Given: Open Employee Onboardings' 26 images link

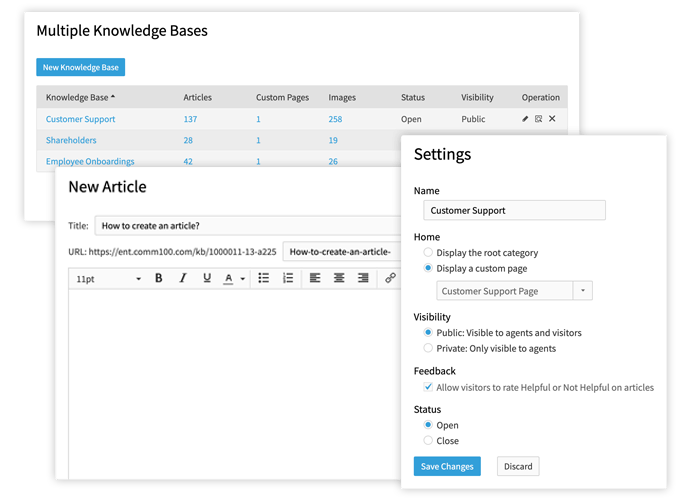Looking at the screenshot, I should point(333,161).
